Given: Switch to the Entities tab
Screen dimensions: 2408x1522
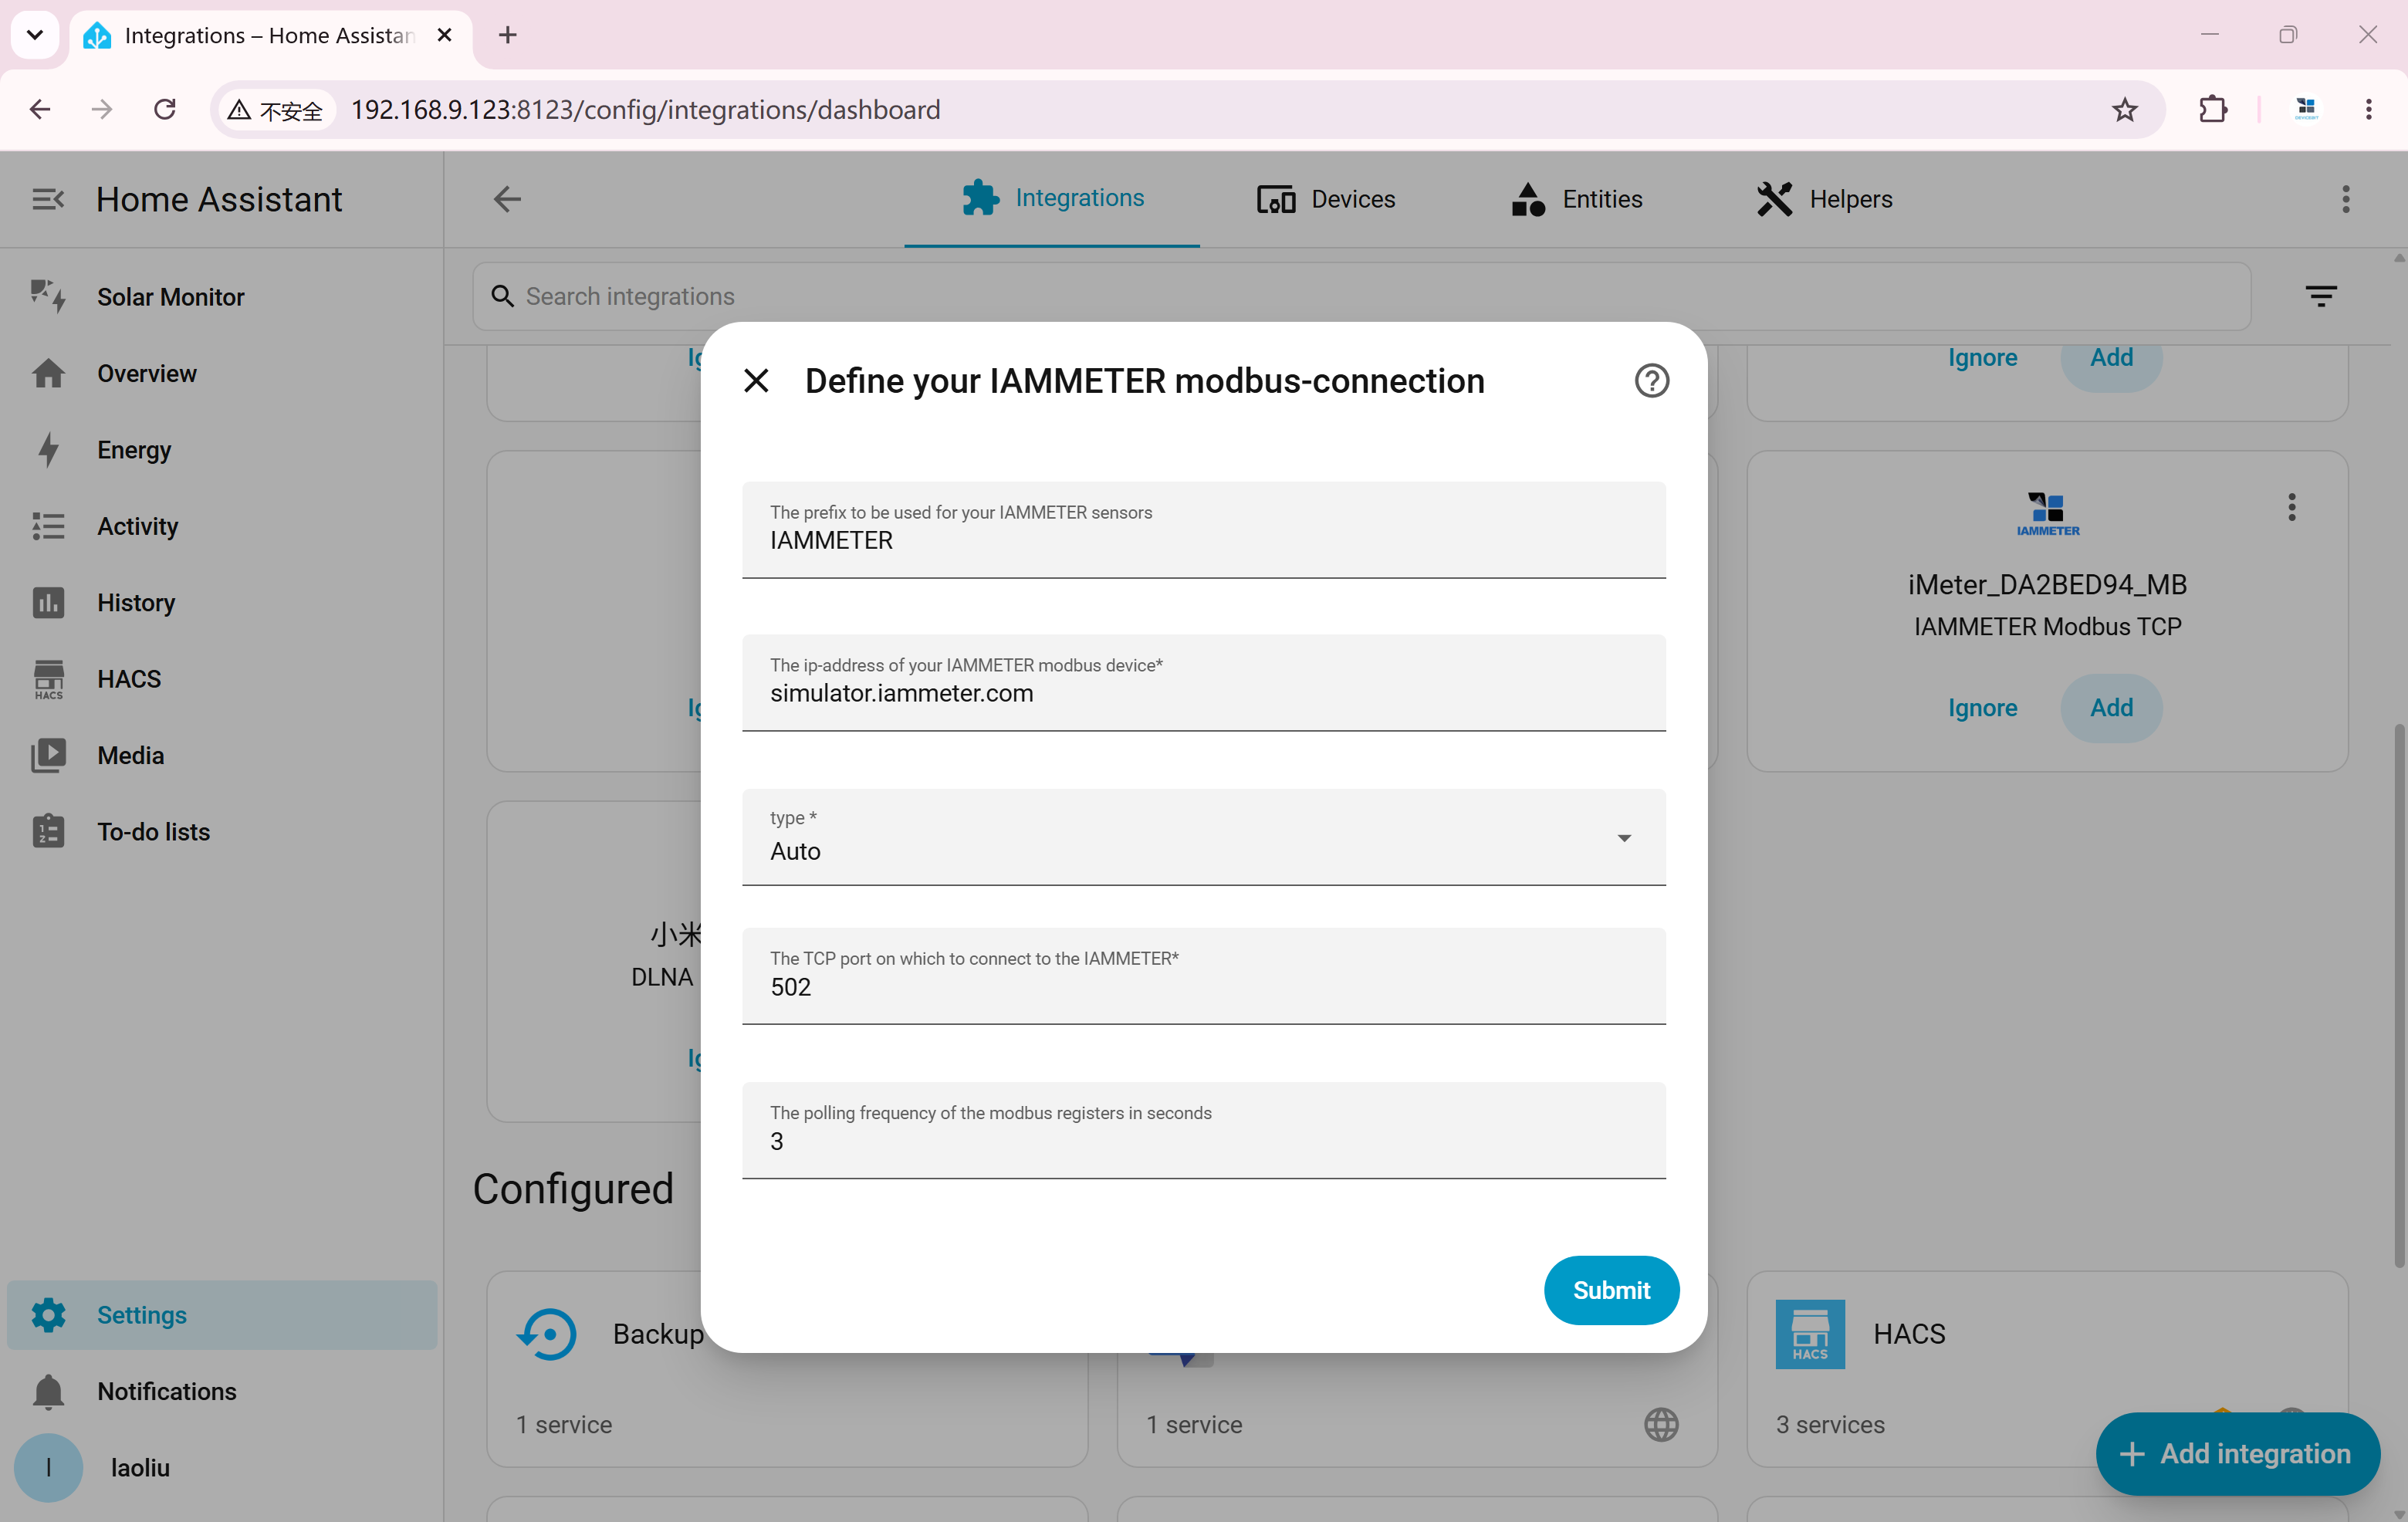Looking at the screenshot, I should tap(1577, 199).
